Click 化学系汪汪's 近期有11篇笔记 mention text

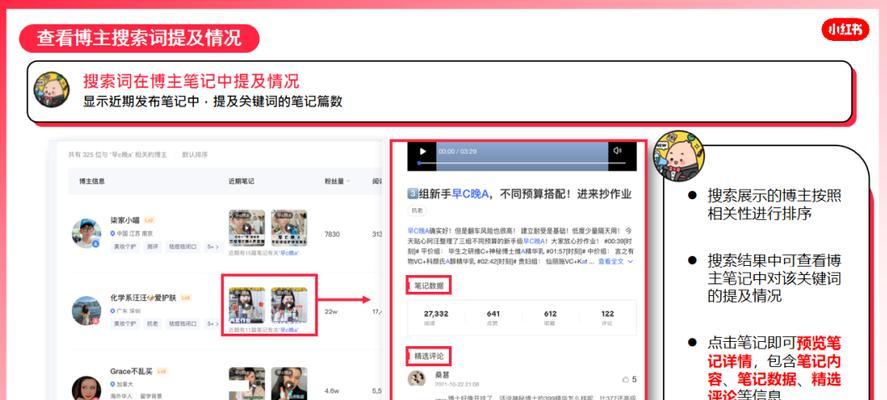coord(264,329)
